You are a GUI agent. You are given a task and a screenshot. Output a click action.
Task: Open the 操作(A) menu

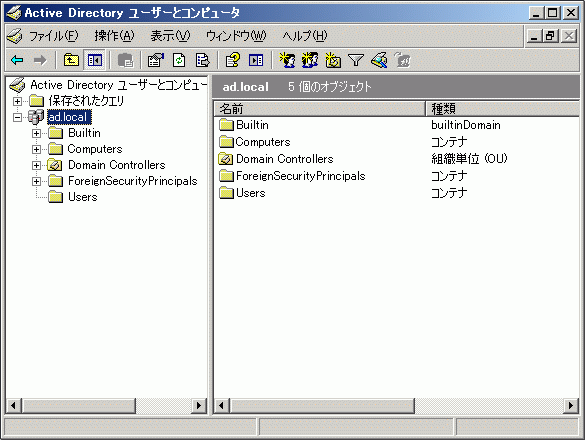pyautogui.click(x=114, y=36)
